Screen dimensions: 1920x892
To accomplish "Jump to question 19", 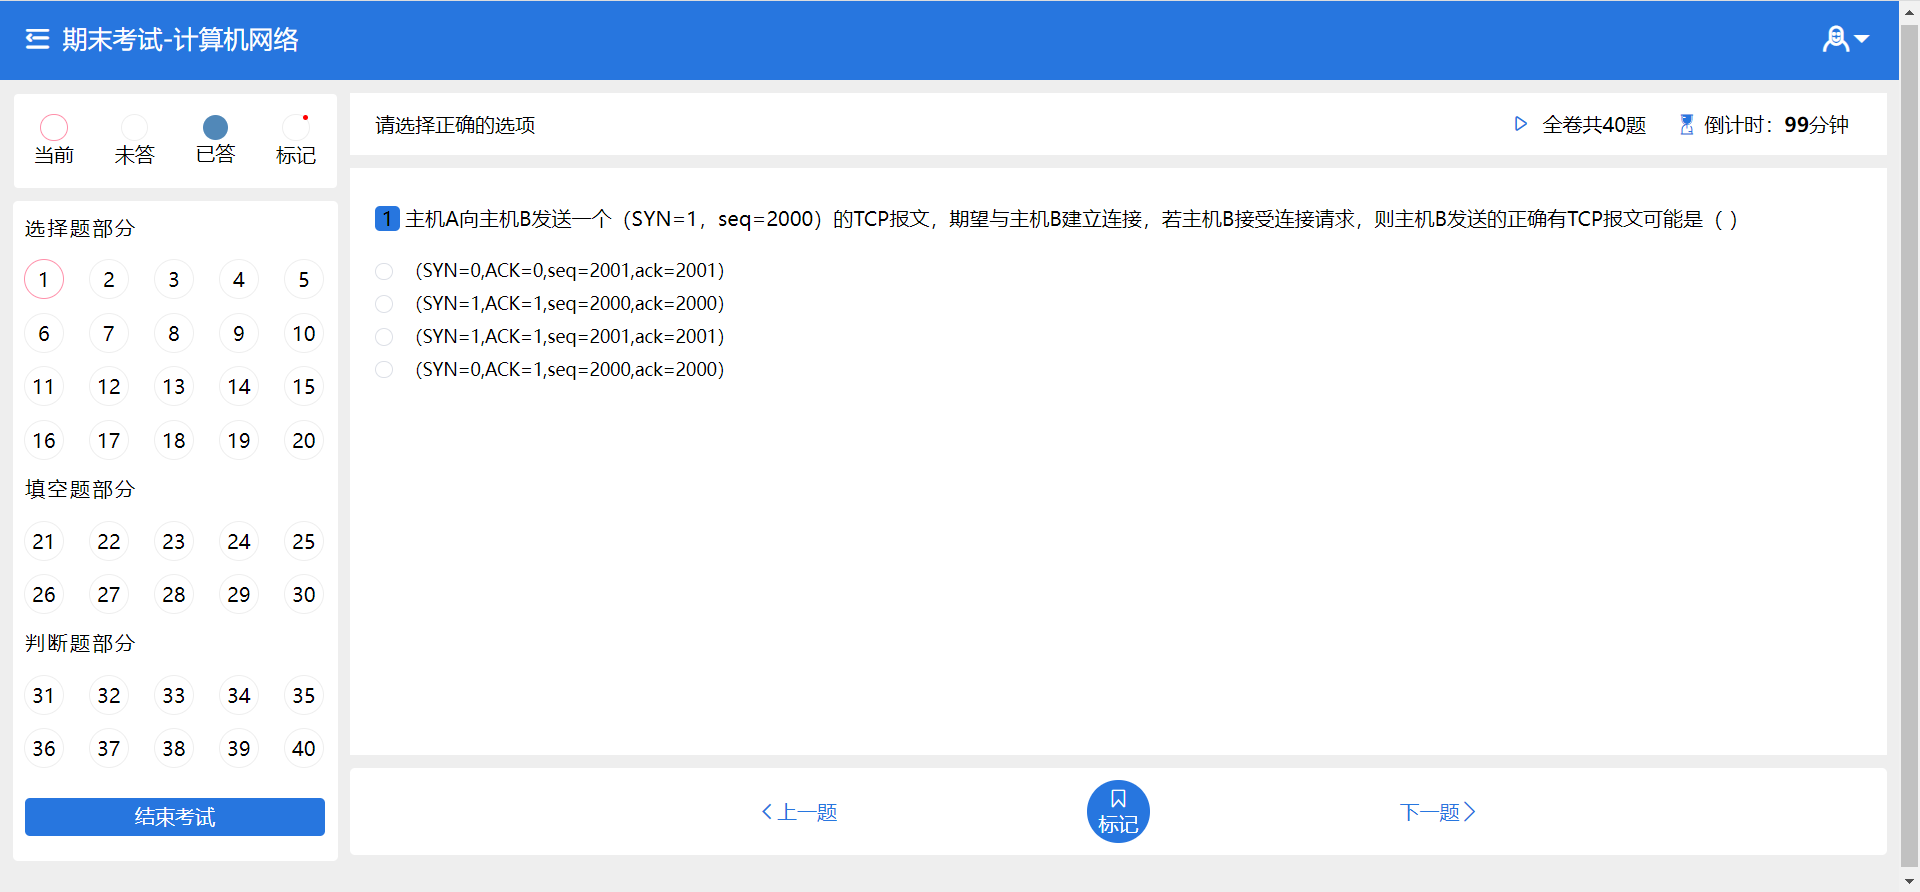I will click(x=239, y=440).
